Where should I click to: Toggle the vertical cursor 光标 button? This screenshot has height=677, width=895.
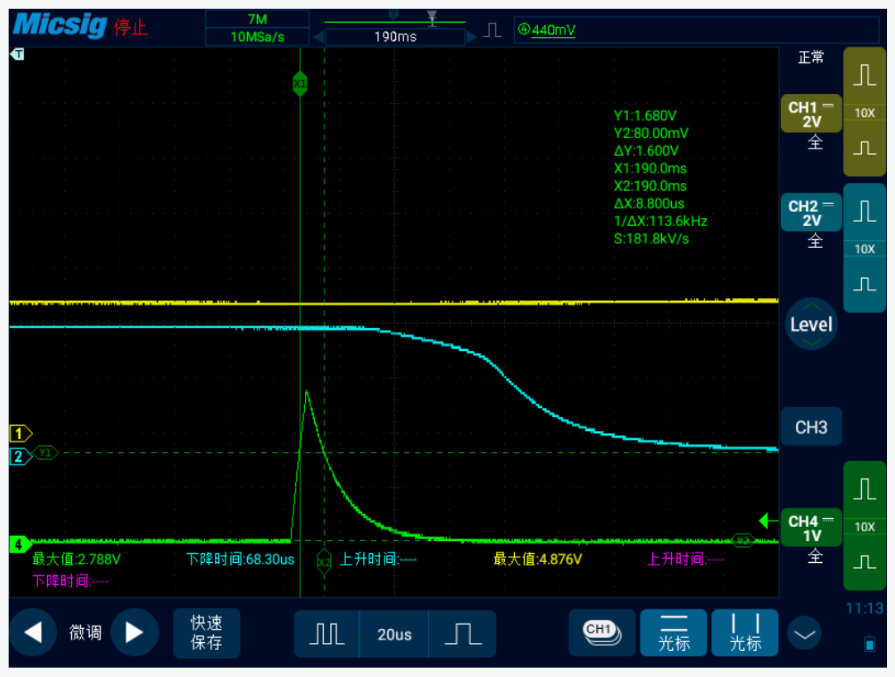(745, 633)
